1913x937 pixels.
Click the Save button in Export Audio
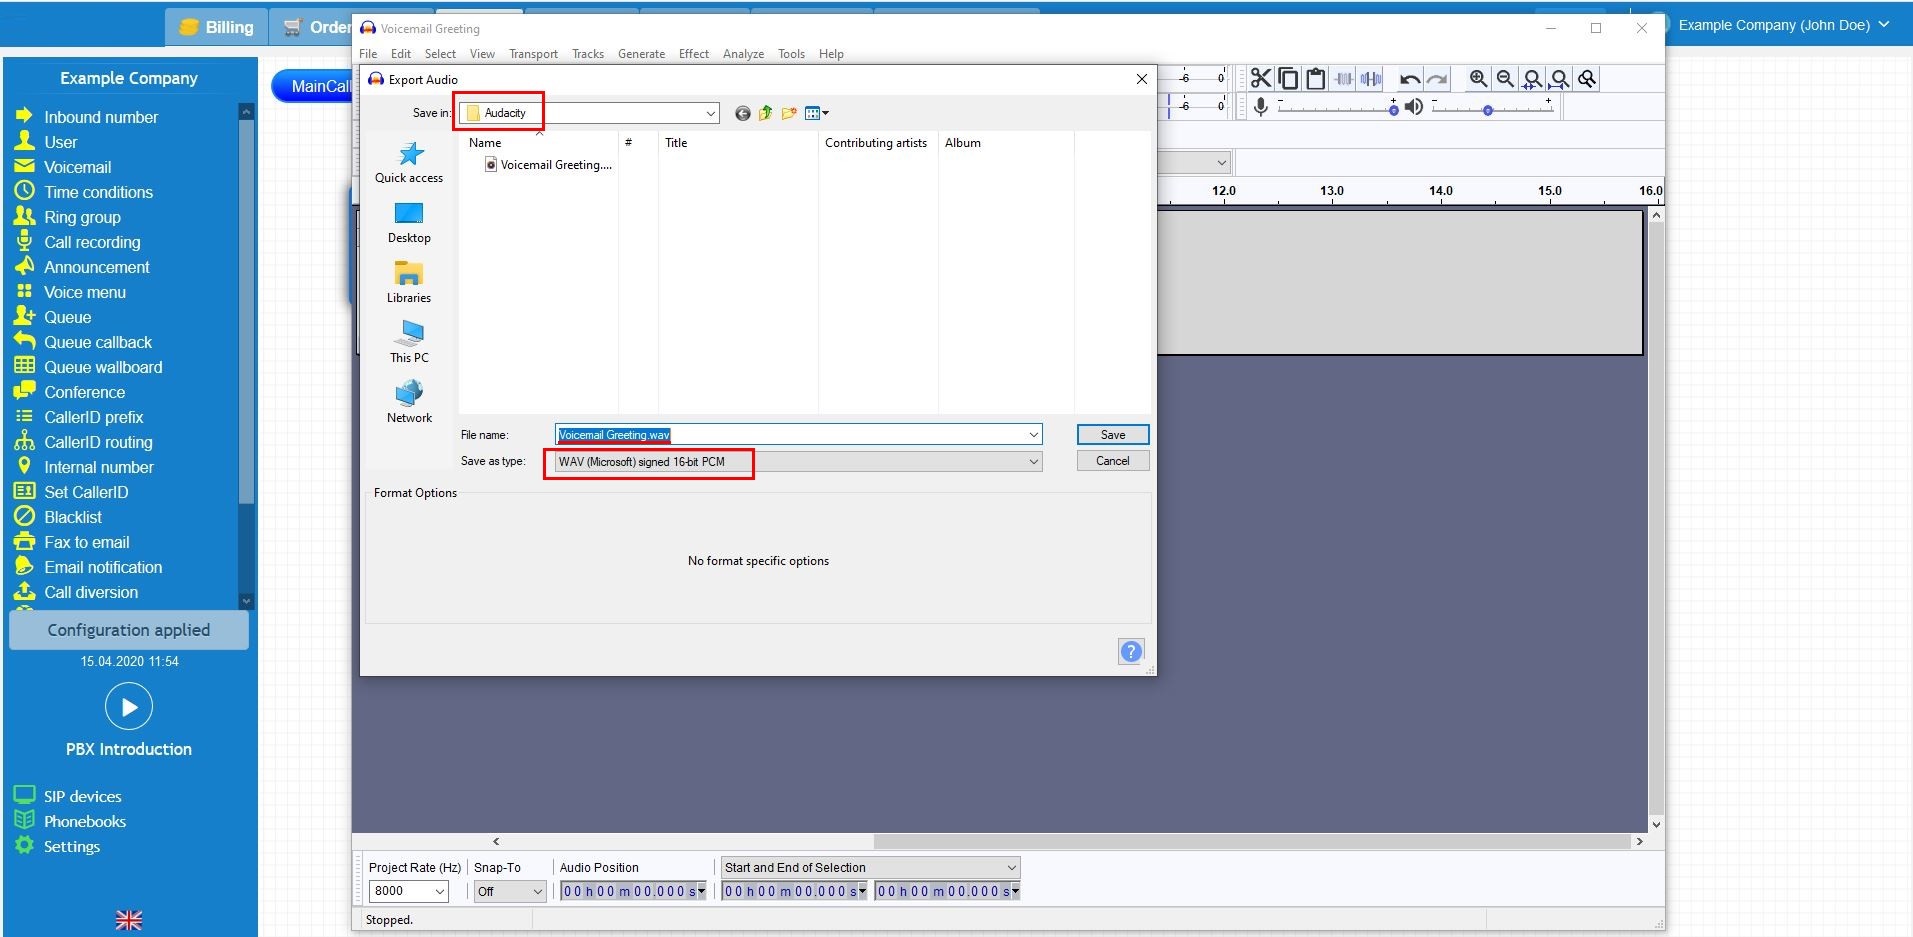click(1113, 435)
